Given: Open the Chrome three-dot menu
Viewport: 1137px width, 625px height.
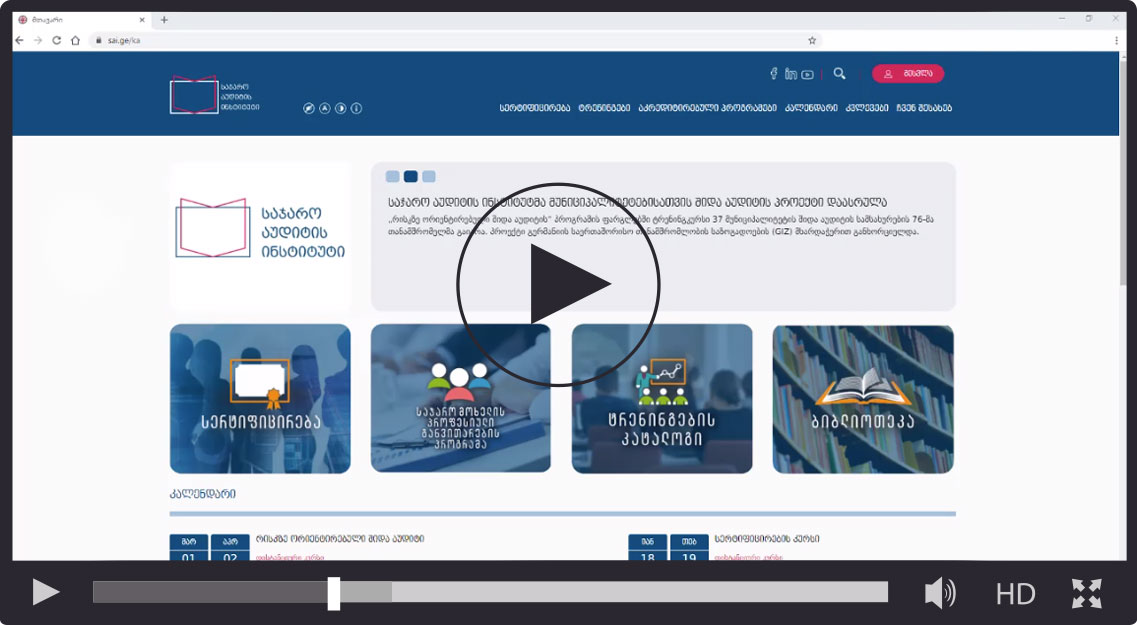Looking at the screenshot, I should click(x=1116, y=40).
